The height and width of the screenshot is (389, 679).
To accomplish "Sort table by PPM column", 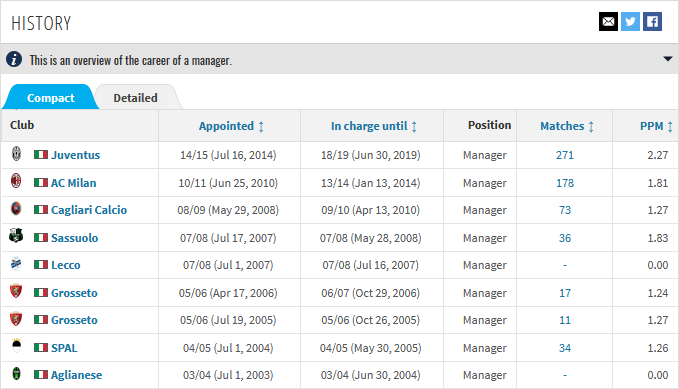I will click(x=656, y=126).
